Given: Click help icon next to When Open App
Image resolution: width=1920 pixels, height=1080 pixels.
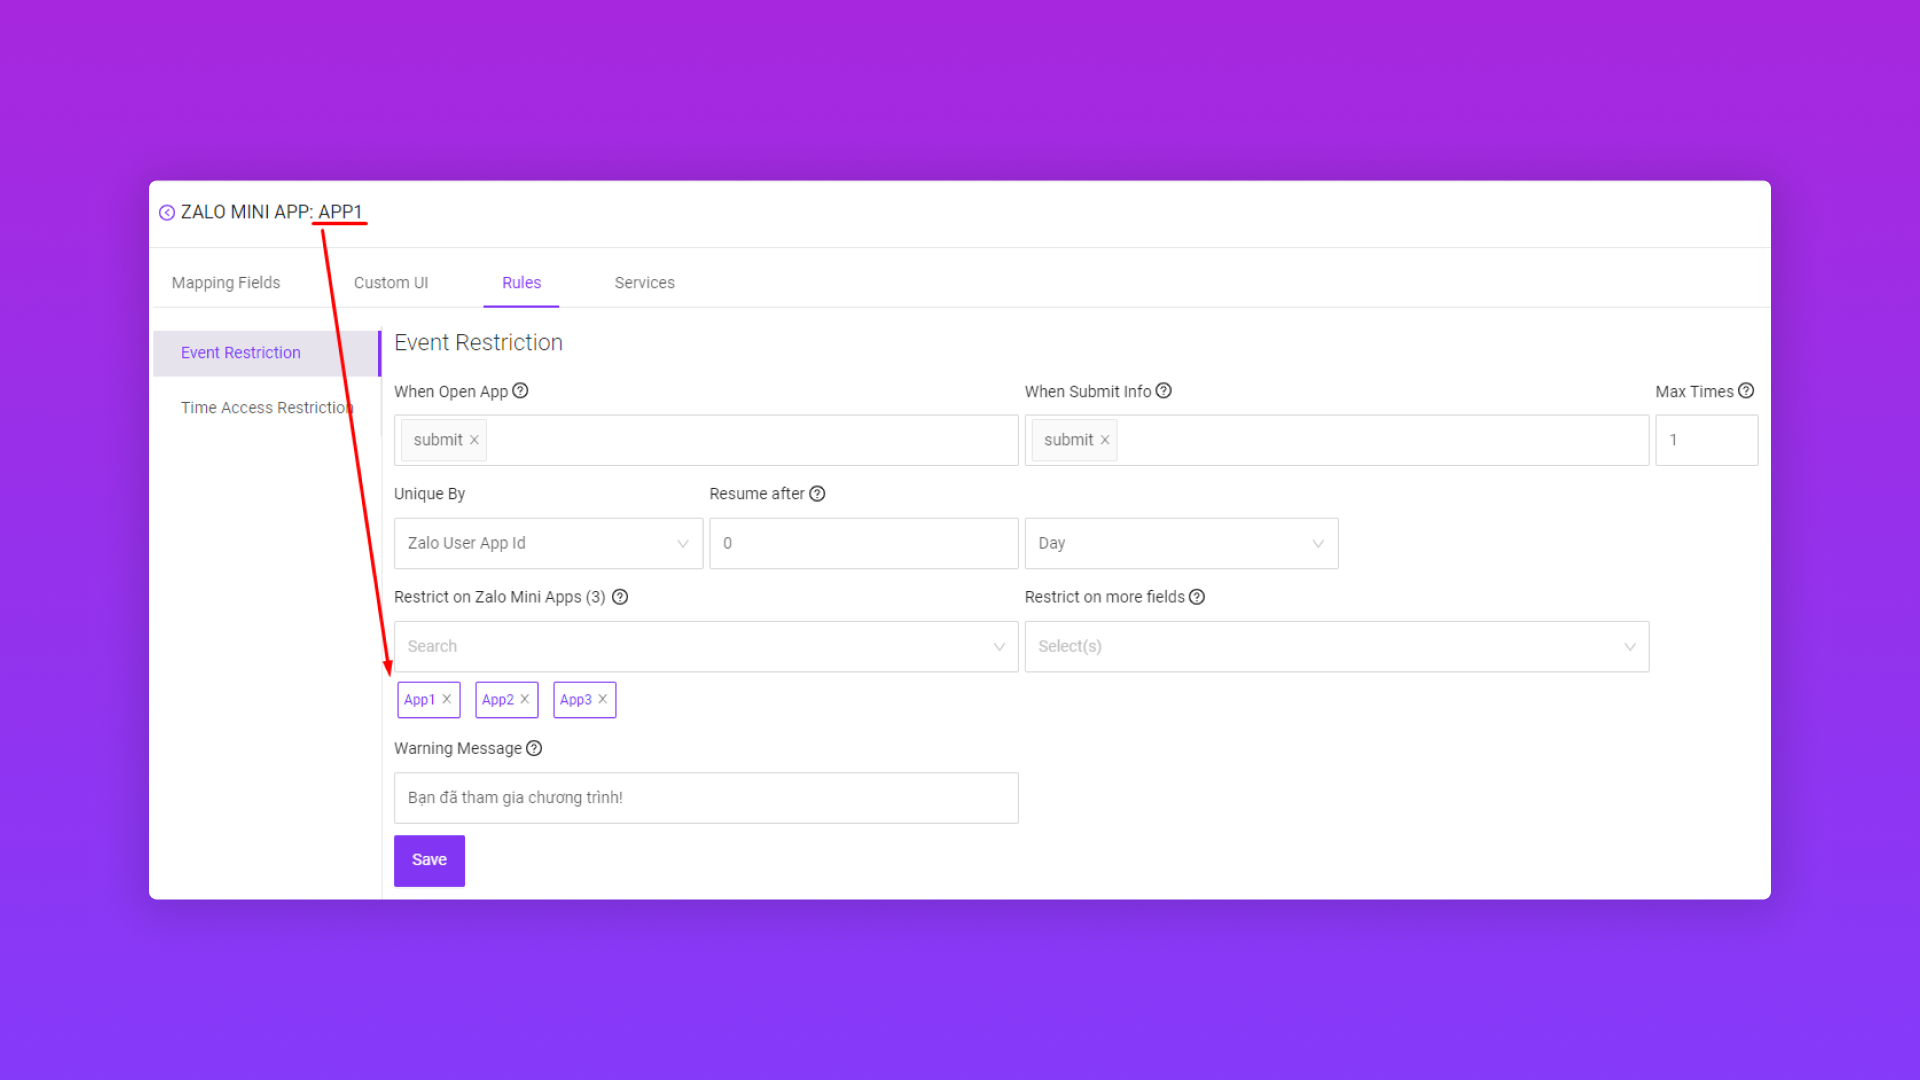Looking at the screenshot, I should 520,391.
